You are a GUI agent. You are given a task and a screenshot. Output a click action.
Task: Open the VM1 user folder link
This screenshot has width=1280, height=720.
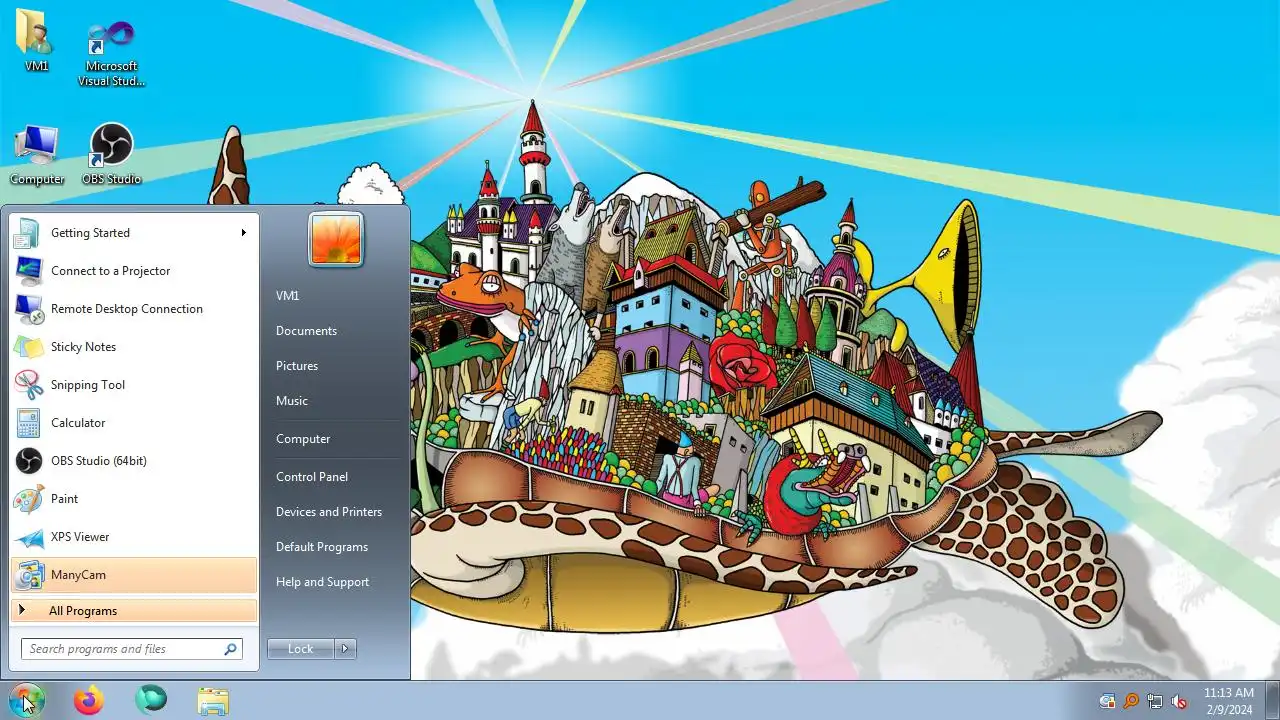click(287, 296)
